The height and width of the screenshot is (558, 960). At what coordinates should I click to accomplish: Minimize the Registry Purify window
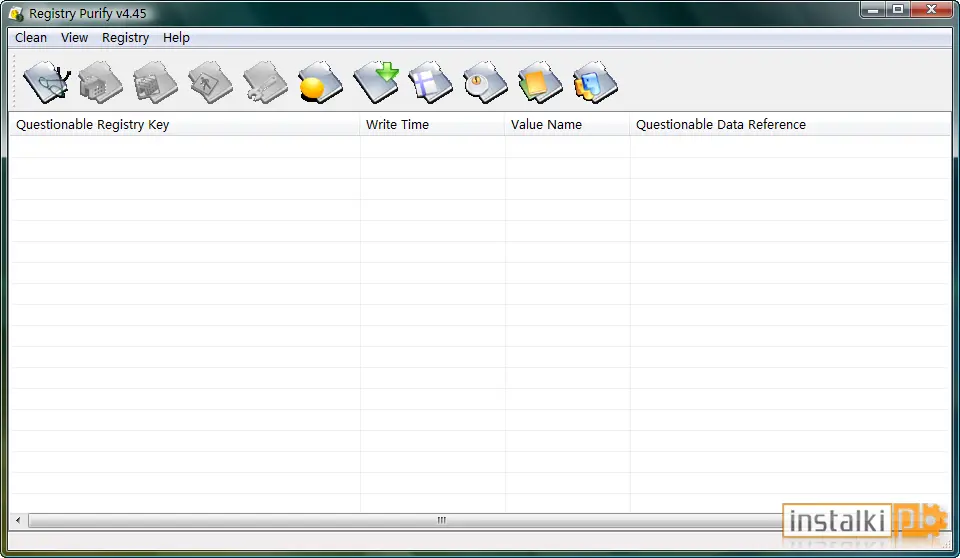click(x=873, y=10)
